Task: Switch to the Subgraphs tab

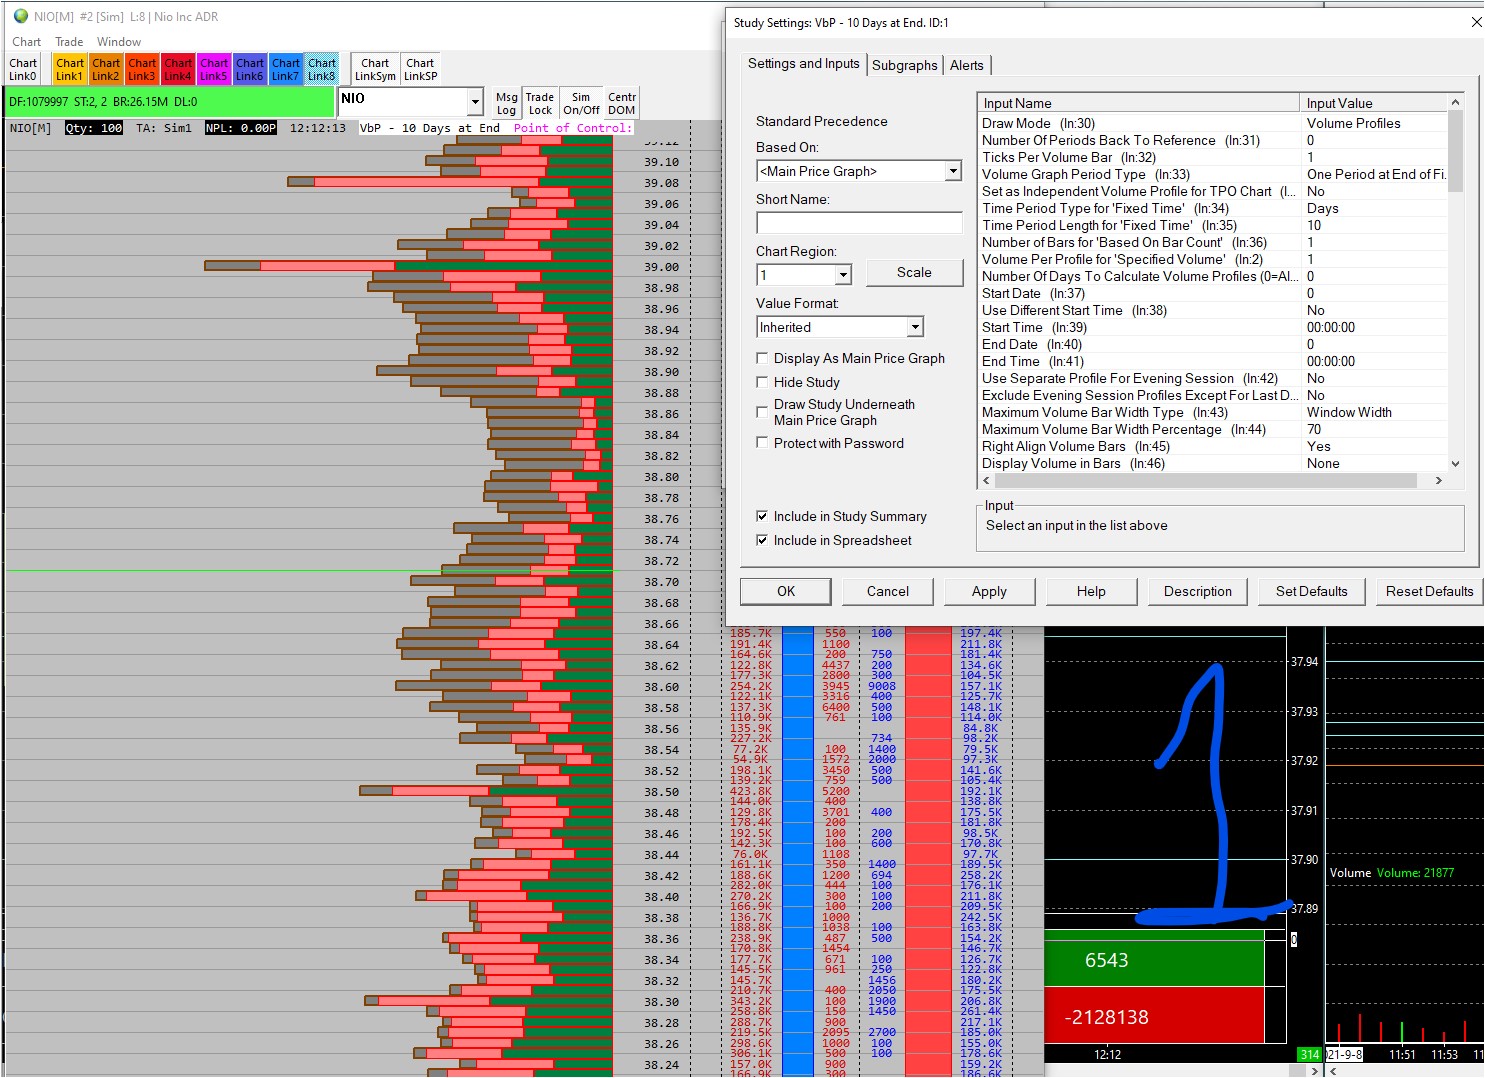Action: pyautogui.click(x=904, y=65)
